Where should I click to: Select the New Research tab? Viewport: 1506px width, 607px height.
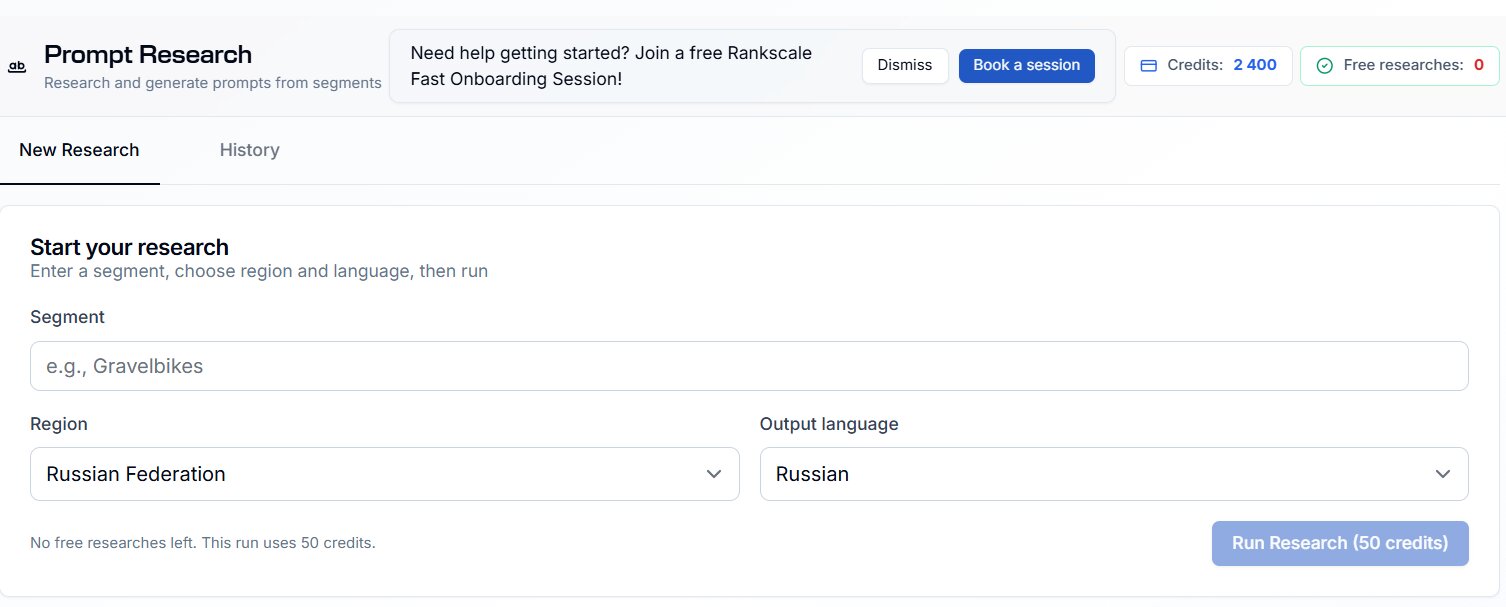tap(79, 150)
